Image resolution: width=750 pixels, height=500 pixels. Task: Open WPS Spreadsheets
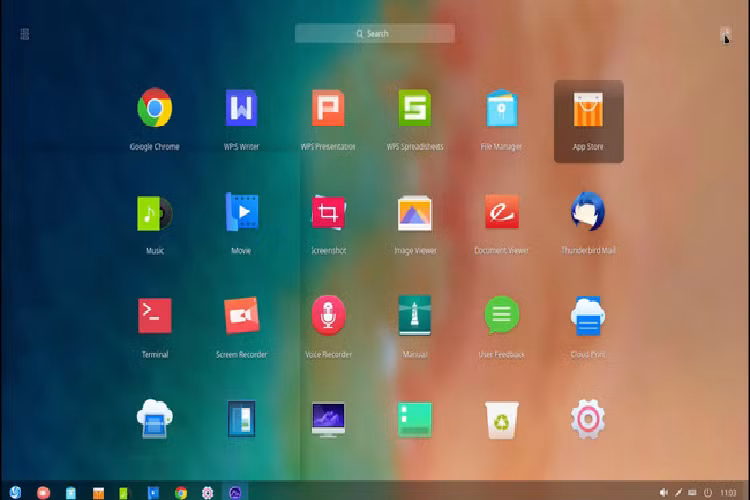415,108
